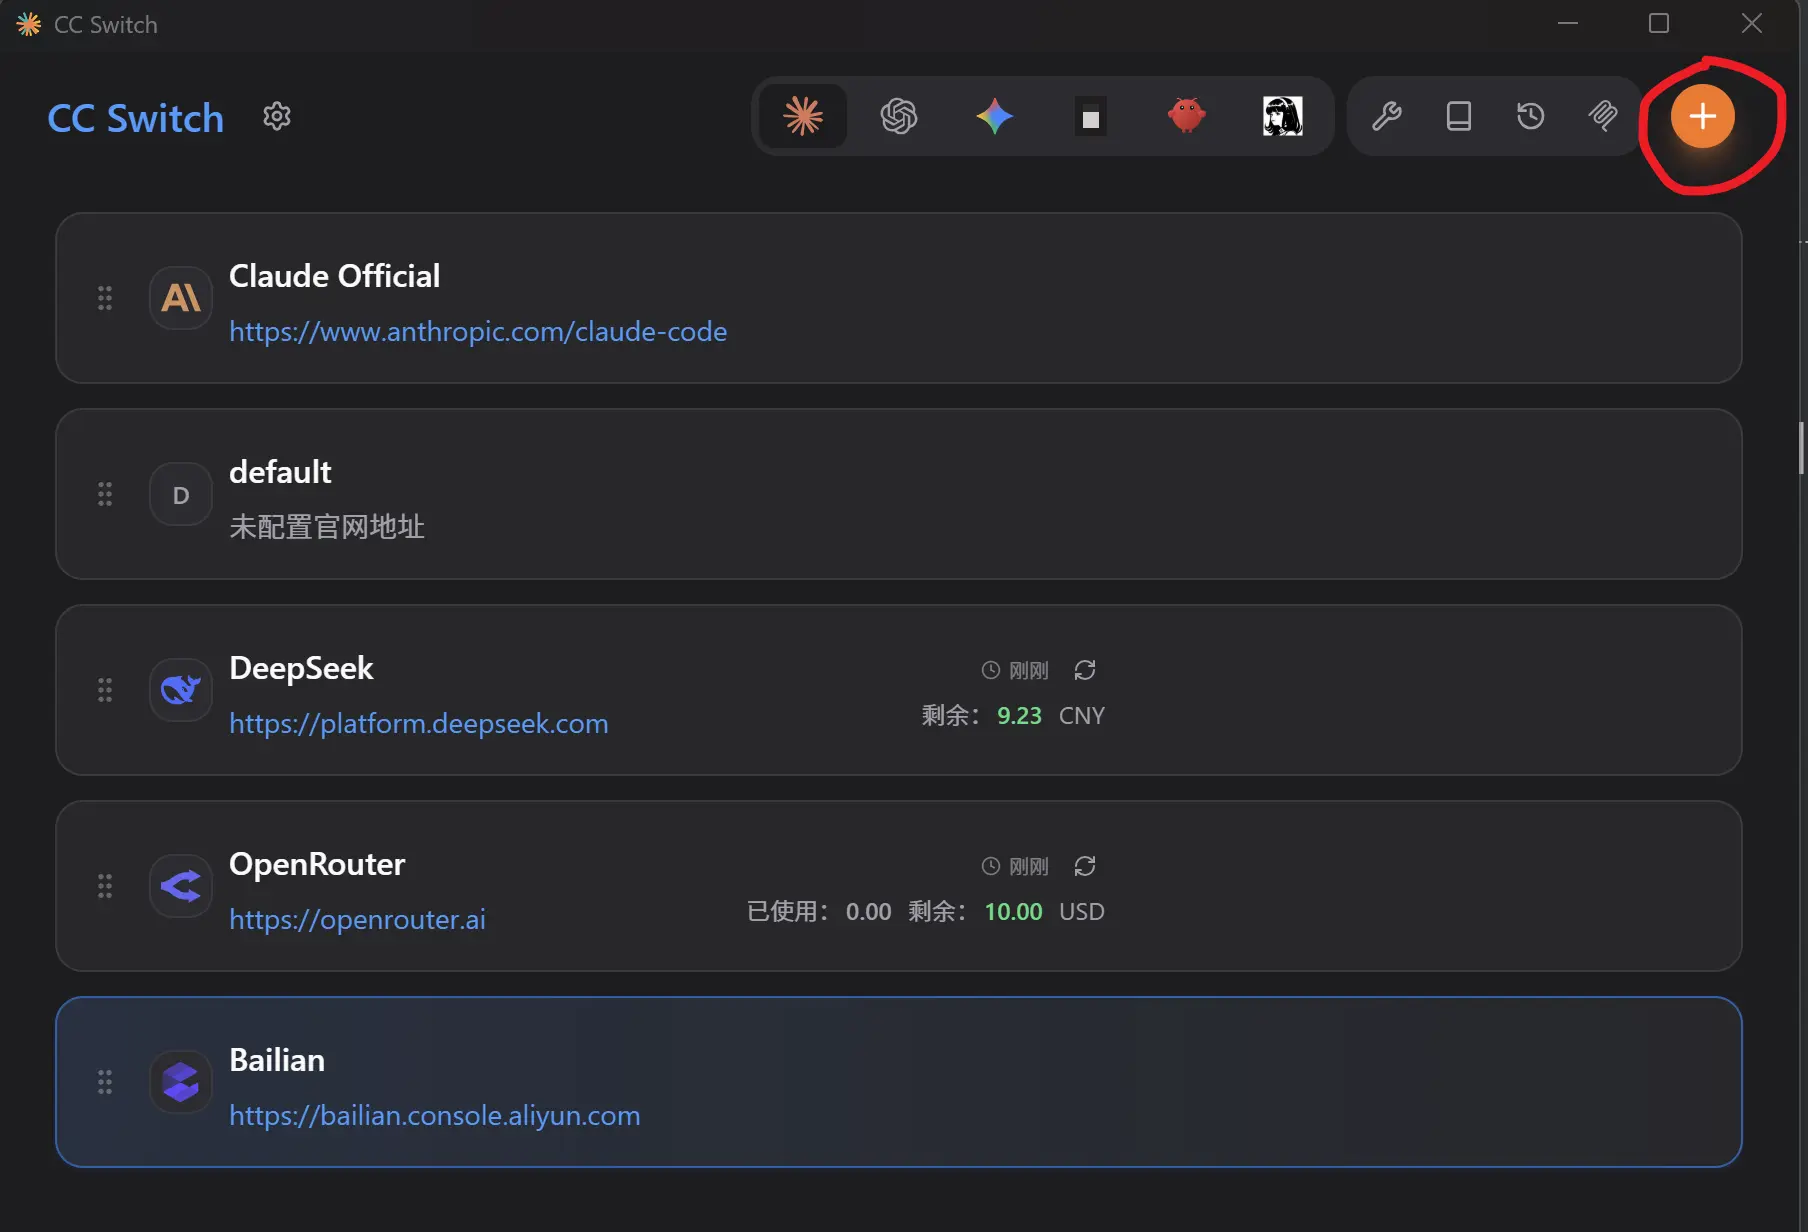Image resolution: width=1808 pixels, height=1232 pixels.
Task: Click the drag handle on DeepSeek card
Action: [x=105, y=690]
